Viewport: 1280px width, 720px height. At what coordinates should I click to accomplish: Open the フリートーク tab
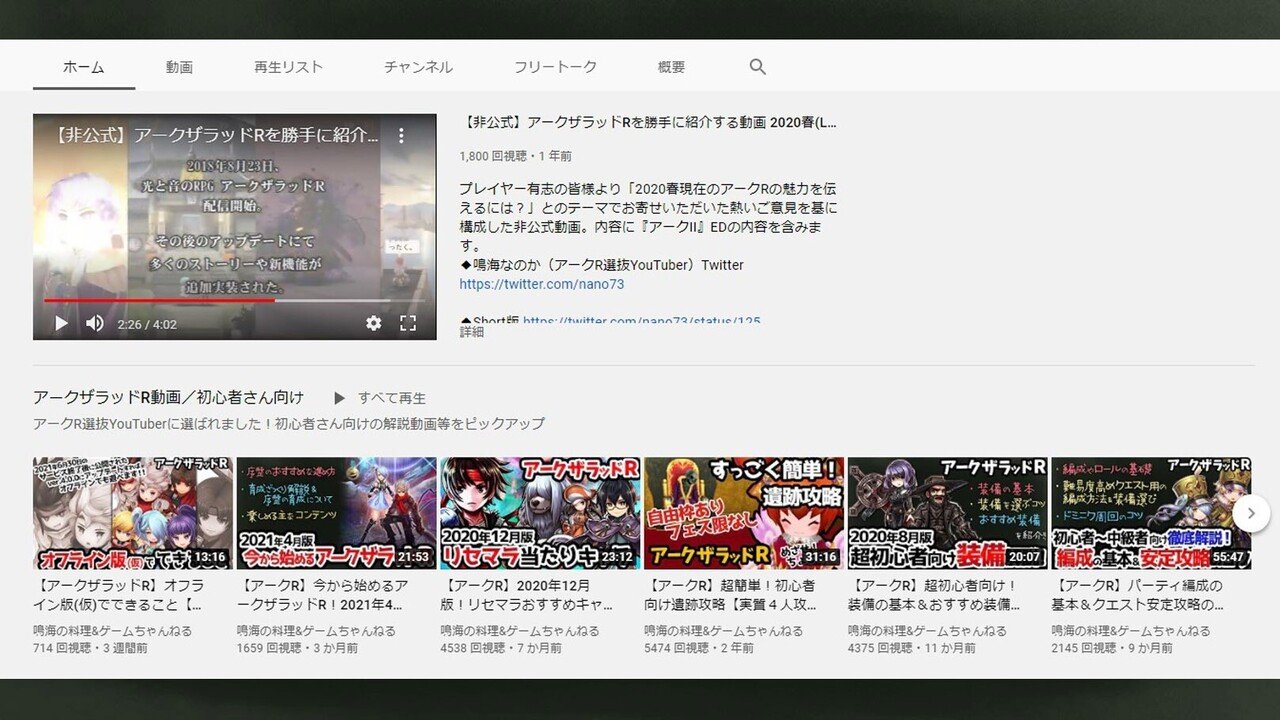pos(555,67)
